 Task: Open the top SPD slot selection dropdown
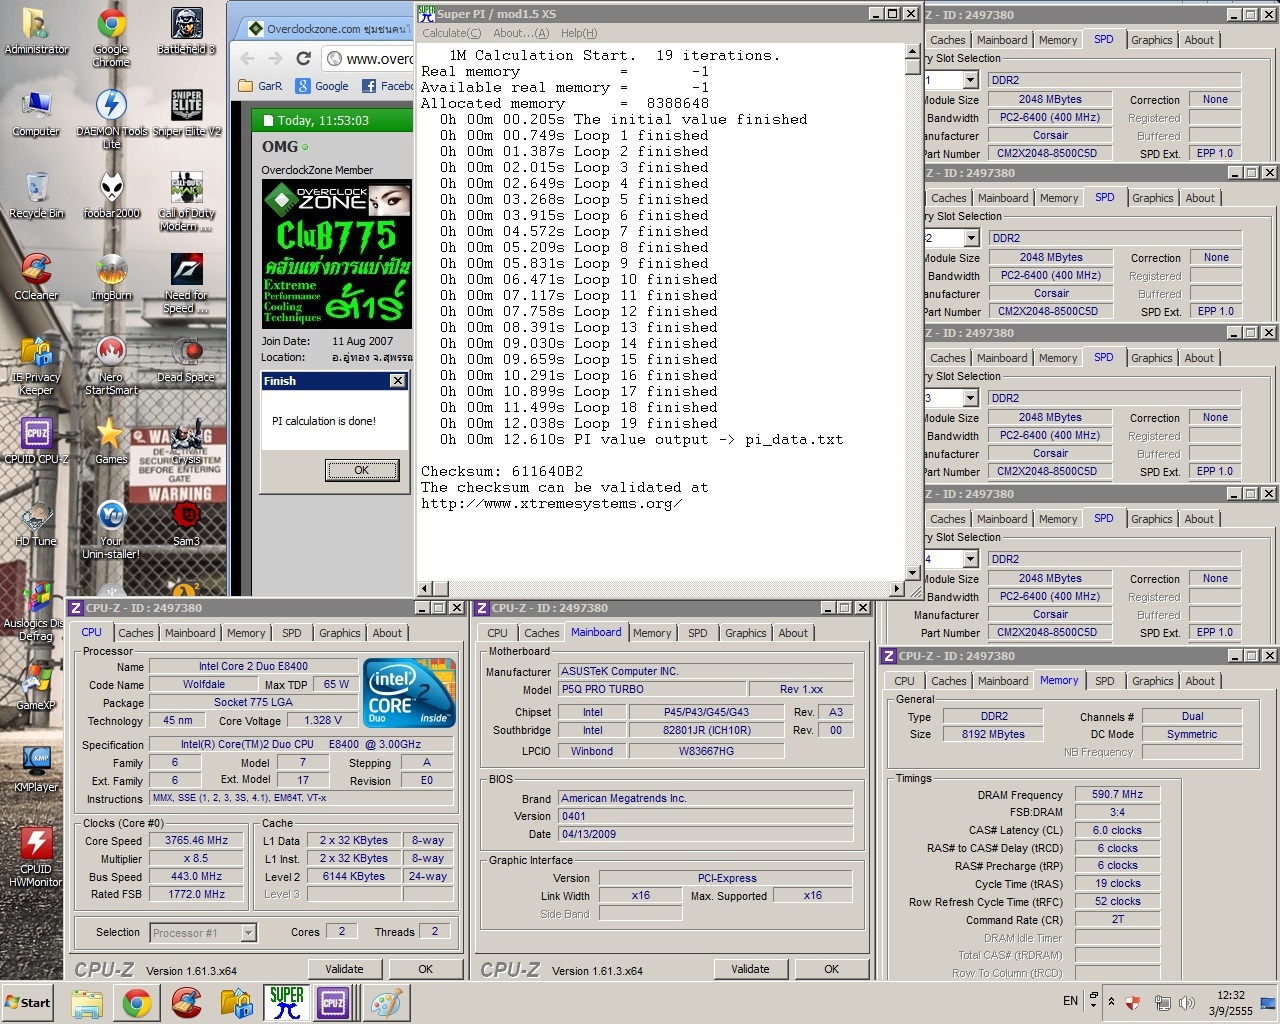point(971,80)
